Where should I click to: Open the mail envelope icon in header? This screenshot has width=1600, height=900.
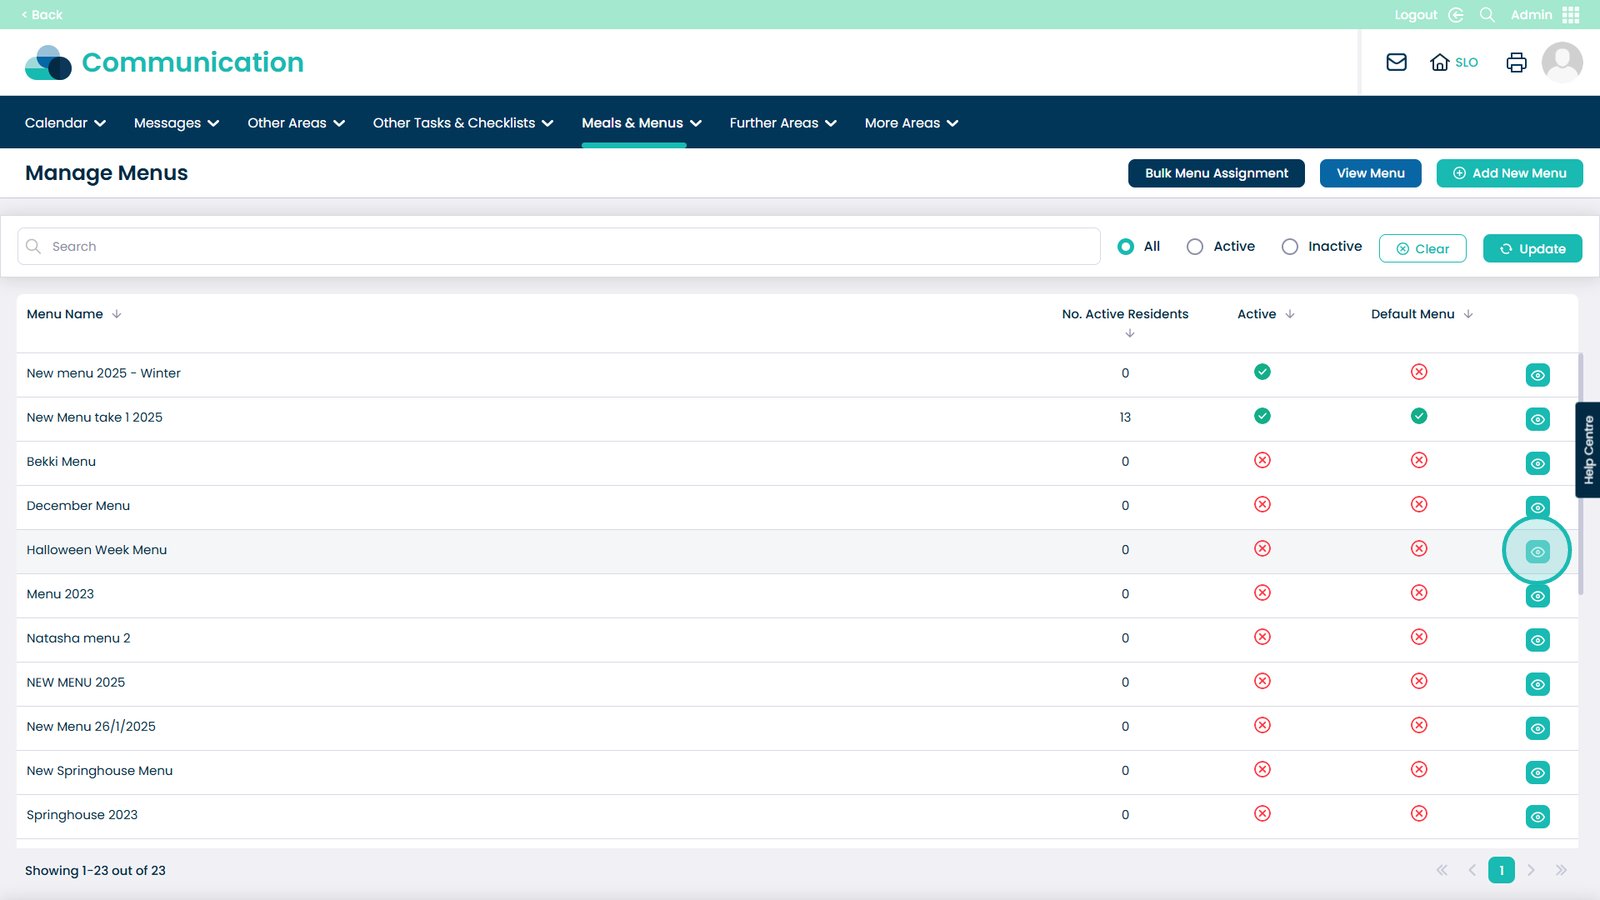[1396, 62]
